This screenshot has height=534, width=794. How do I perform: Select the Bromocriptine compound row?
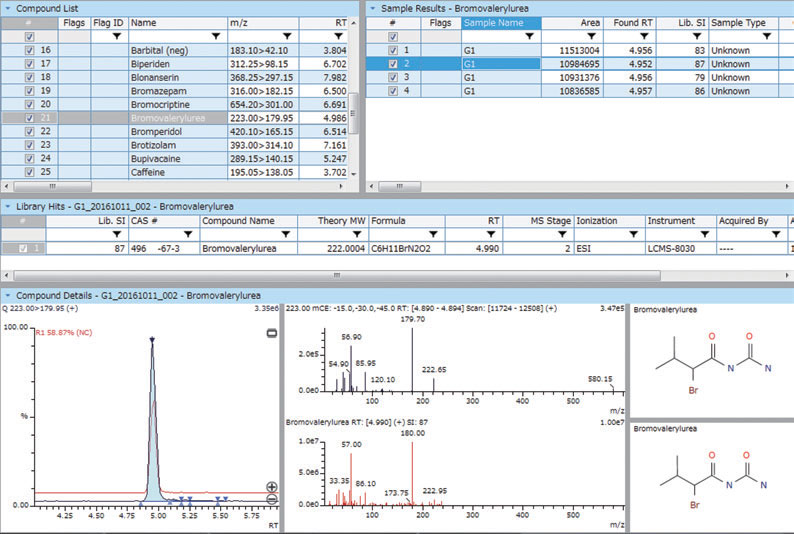tap(175, 104)
